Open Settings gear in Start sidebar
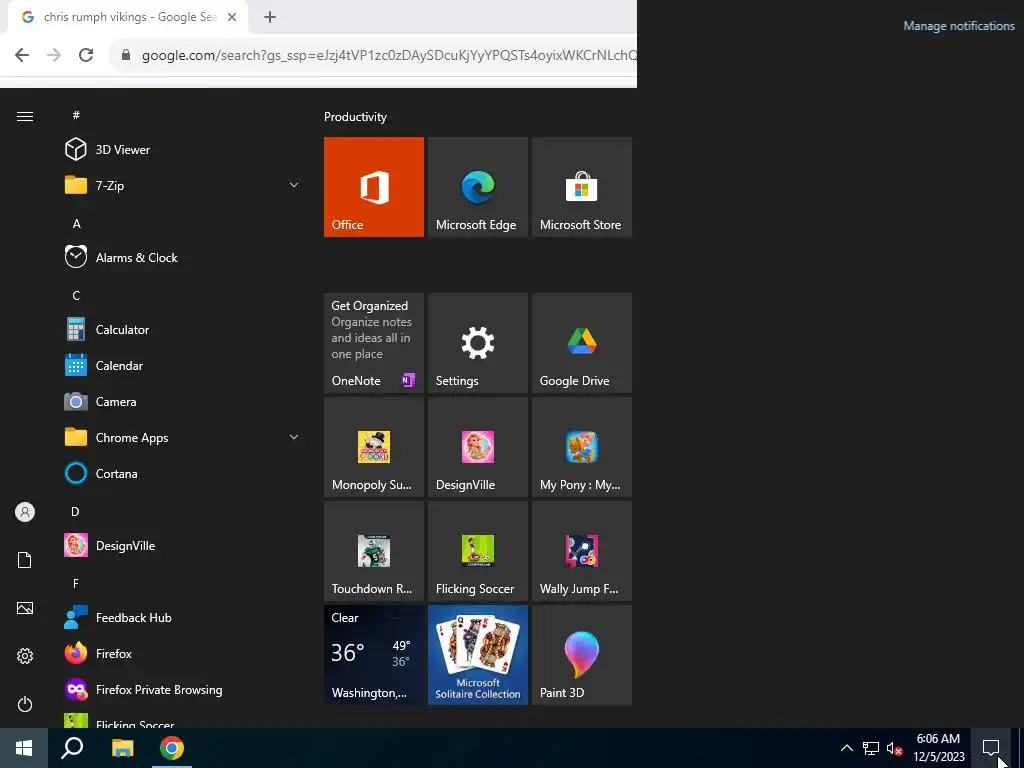Screen dimensions: 1024x768 tap(25, 656)
